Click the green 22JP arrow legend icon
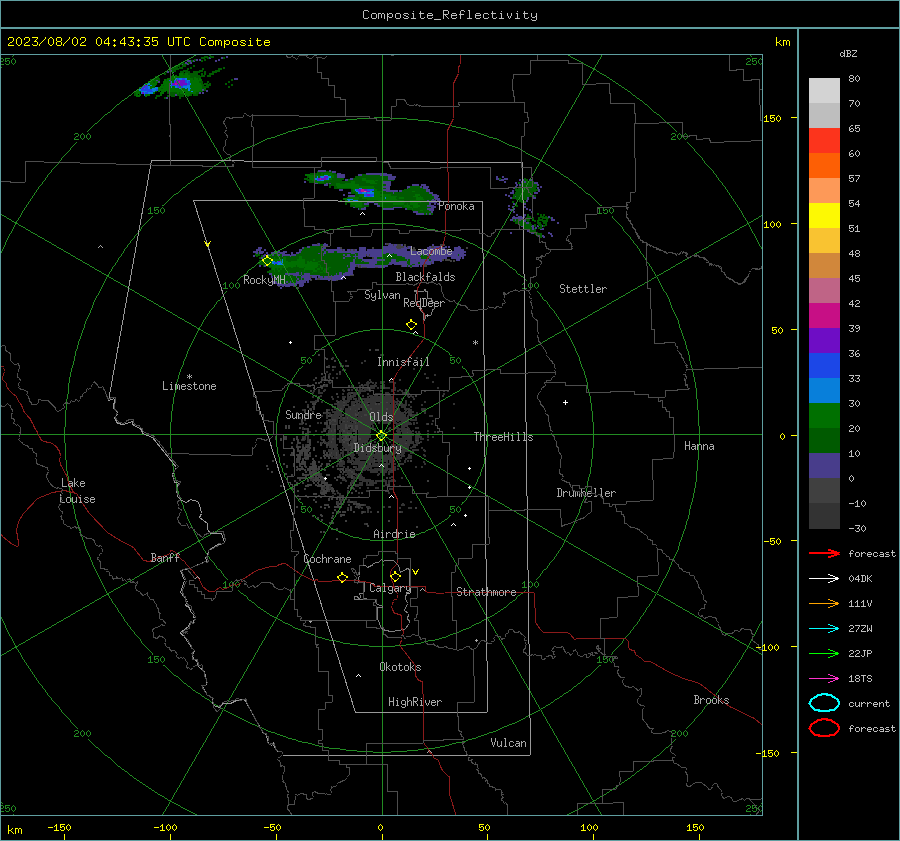Viewport: 900px width, 841px height. pos(824,653)
